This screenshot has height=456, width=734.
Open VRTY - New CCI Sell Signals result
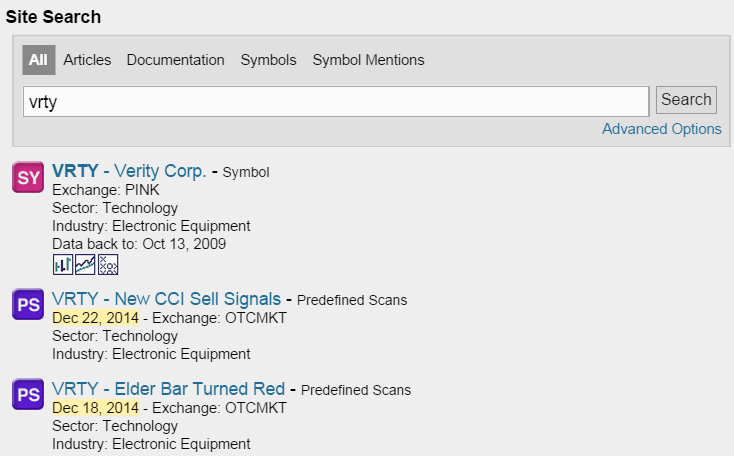[x=167, y=299]
